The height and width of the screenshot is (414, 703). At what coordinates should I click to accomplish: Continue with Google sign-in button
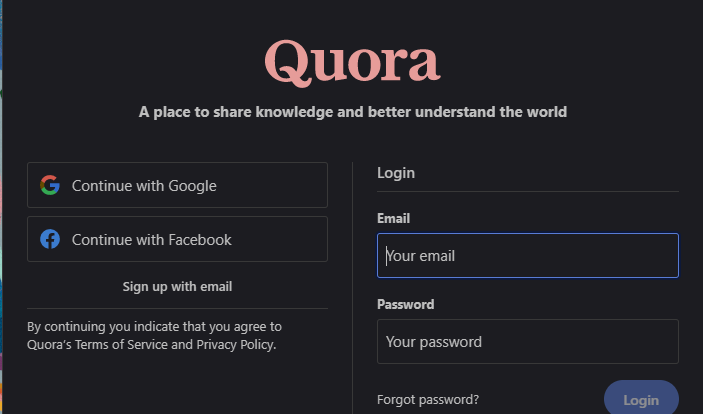click(177, 185)
